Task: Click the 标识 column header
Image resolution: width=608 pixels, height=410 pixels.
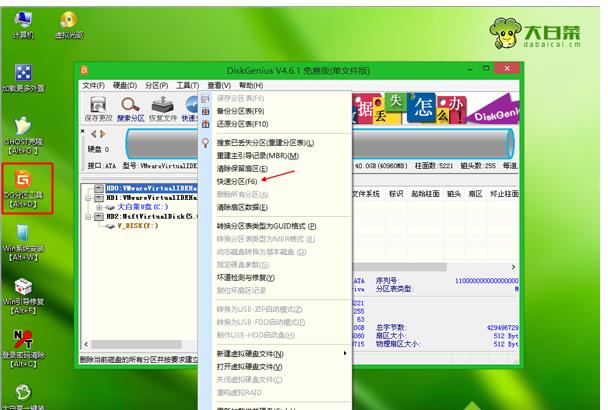Action: tap(396, 194)
